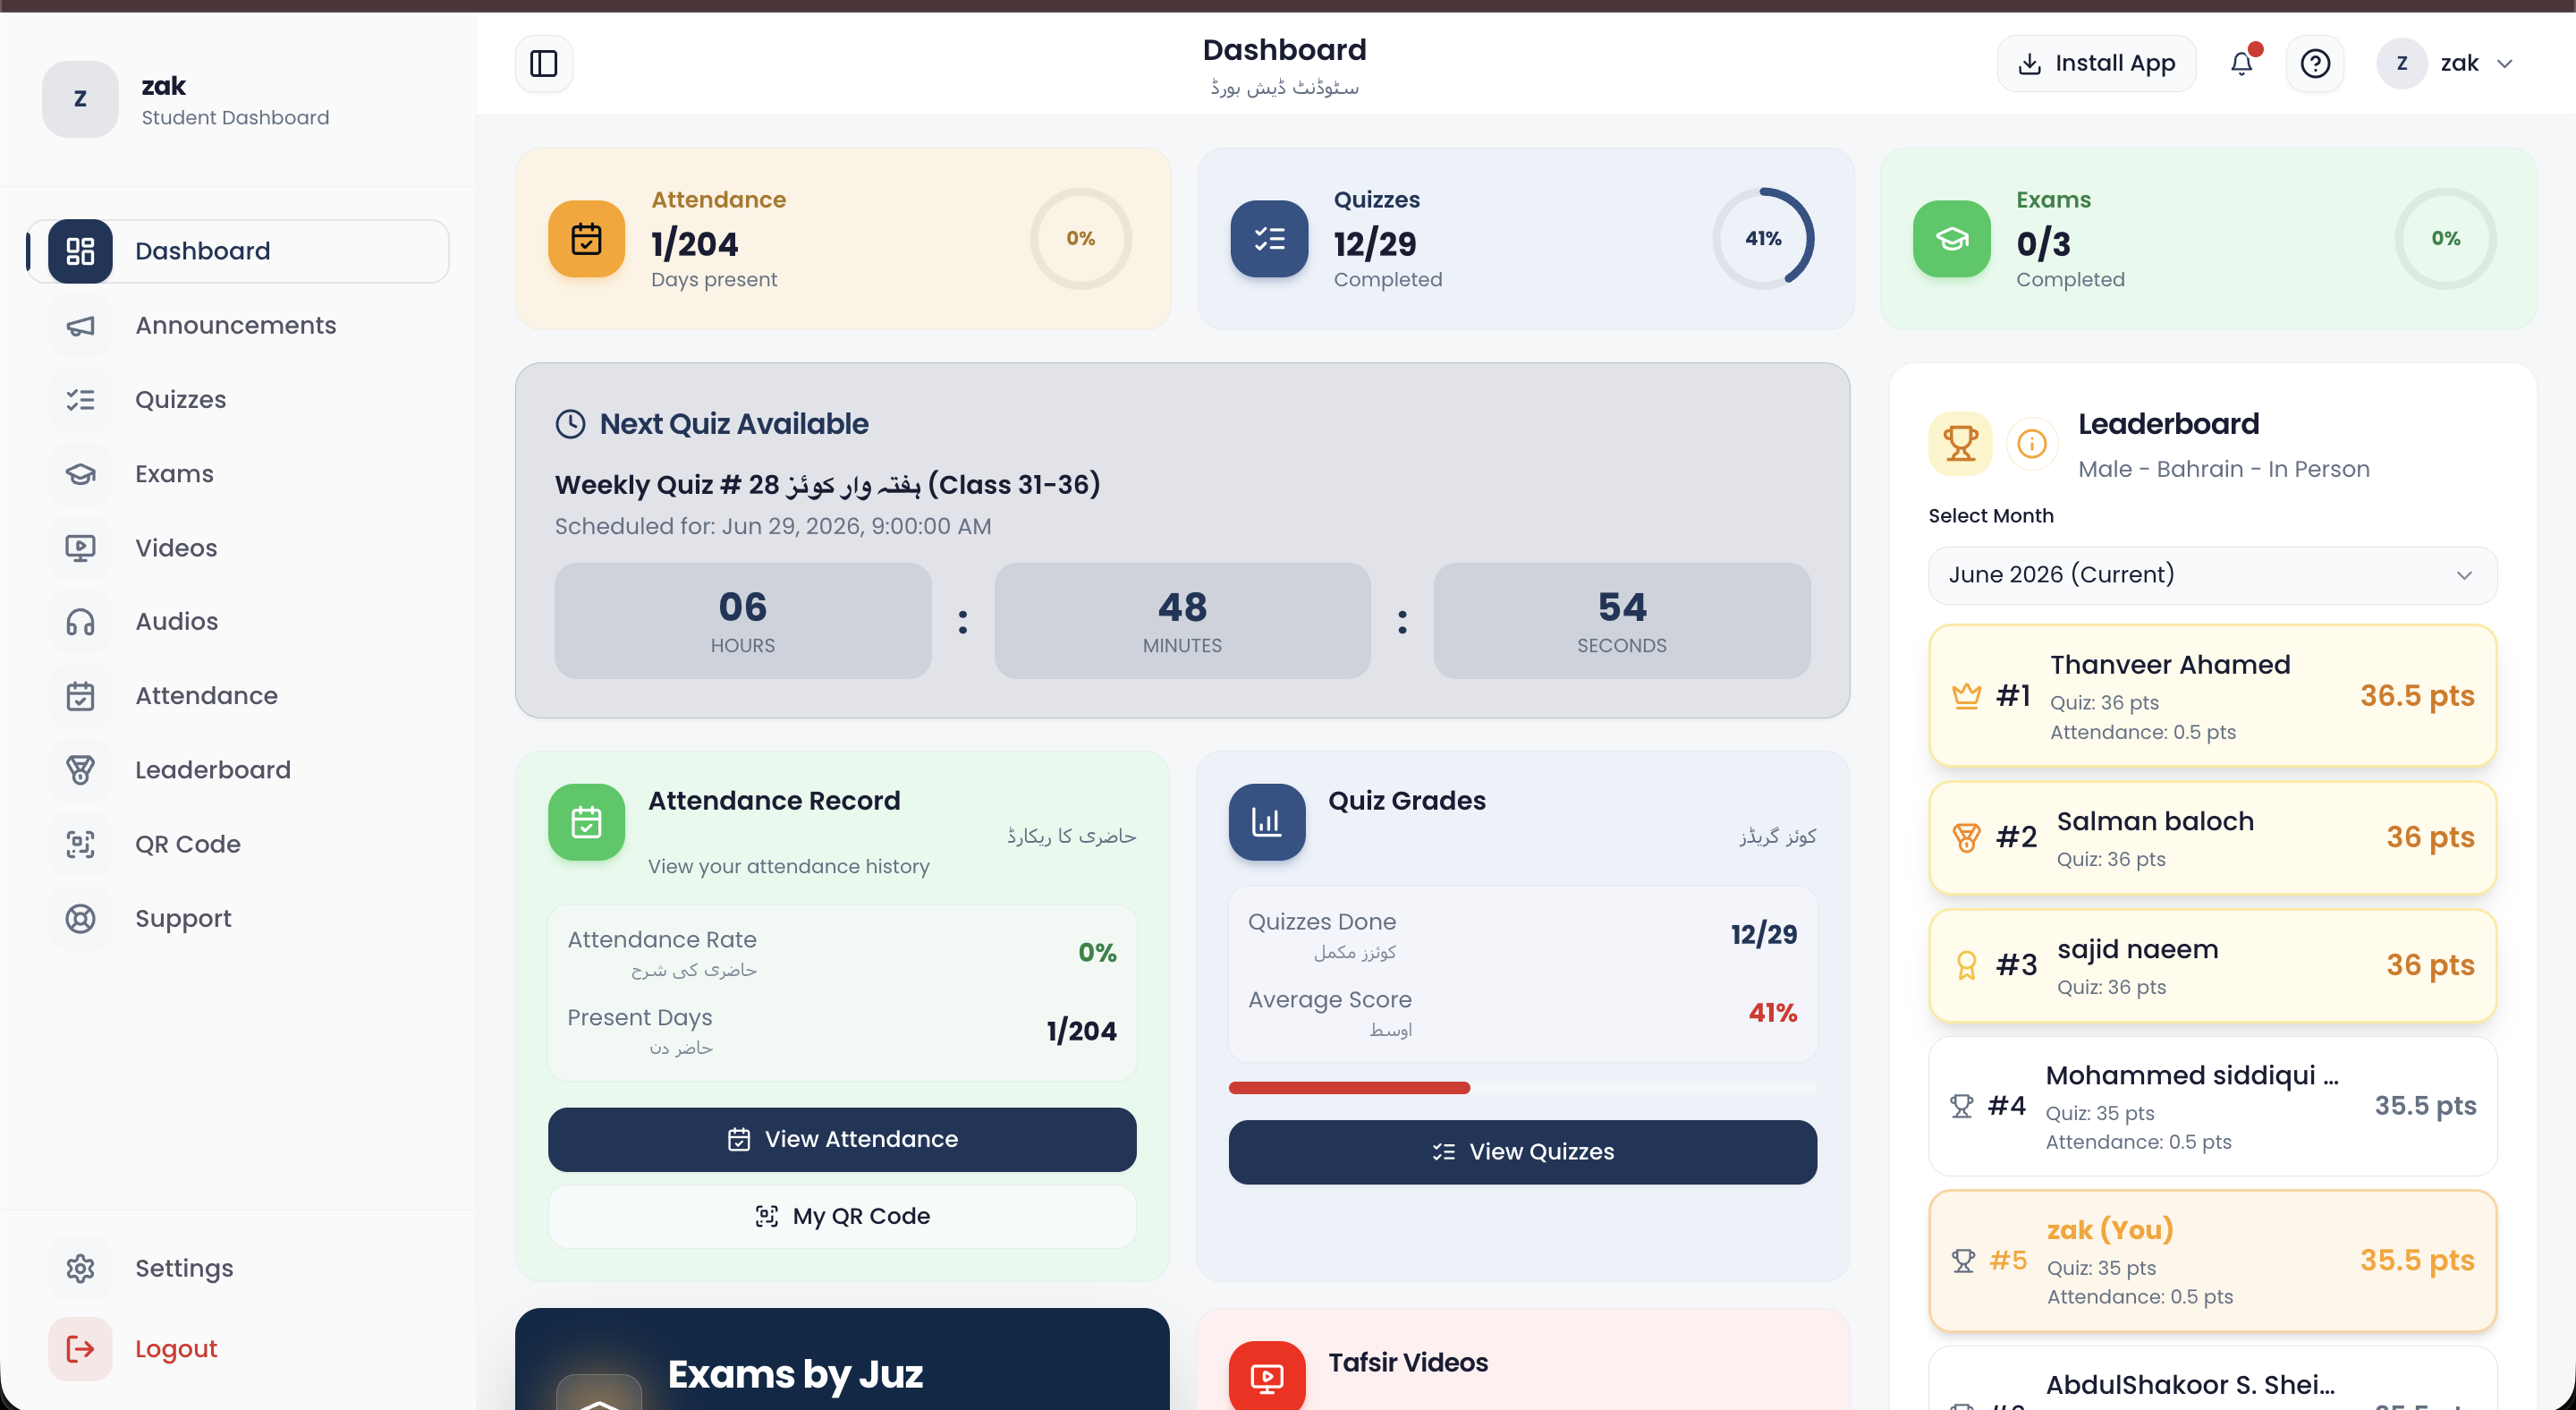Select the #2 Salman baloch leaderboard row
The image size is (2576, 1410).
point(2211,837)
